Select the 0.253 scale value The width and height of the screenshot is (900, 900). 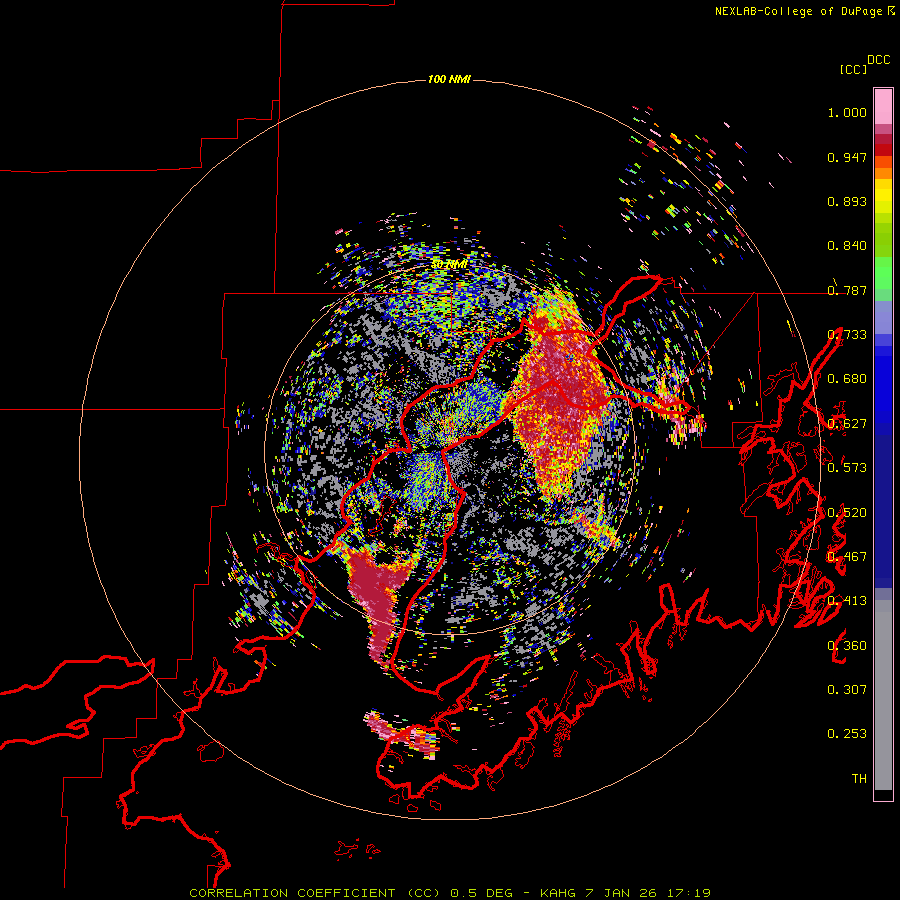click(x=847, y=734)
